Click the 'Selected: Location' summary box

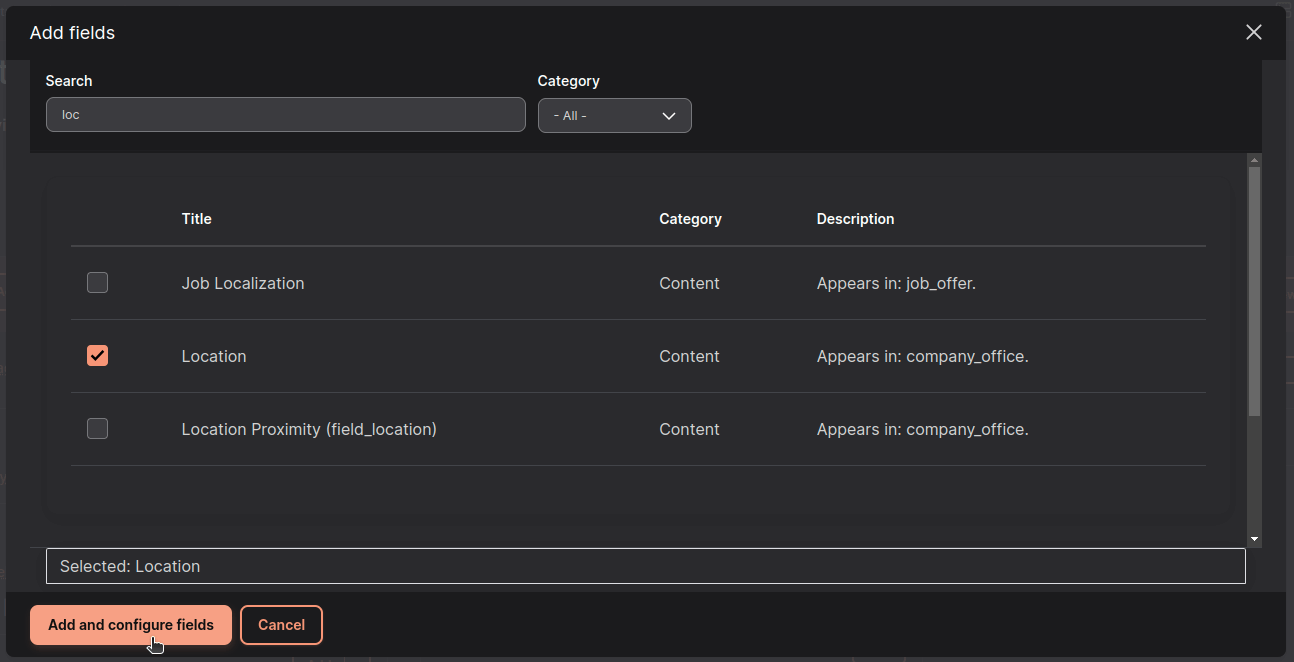pyautogui.click(x=645, y=566)
